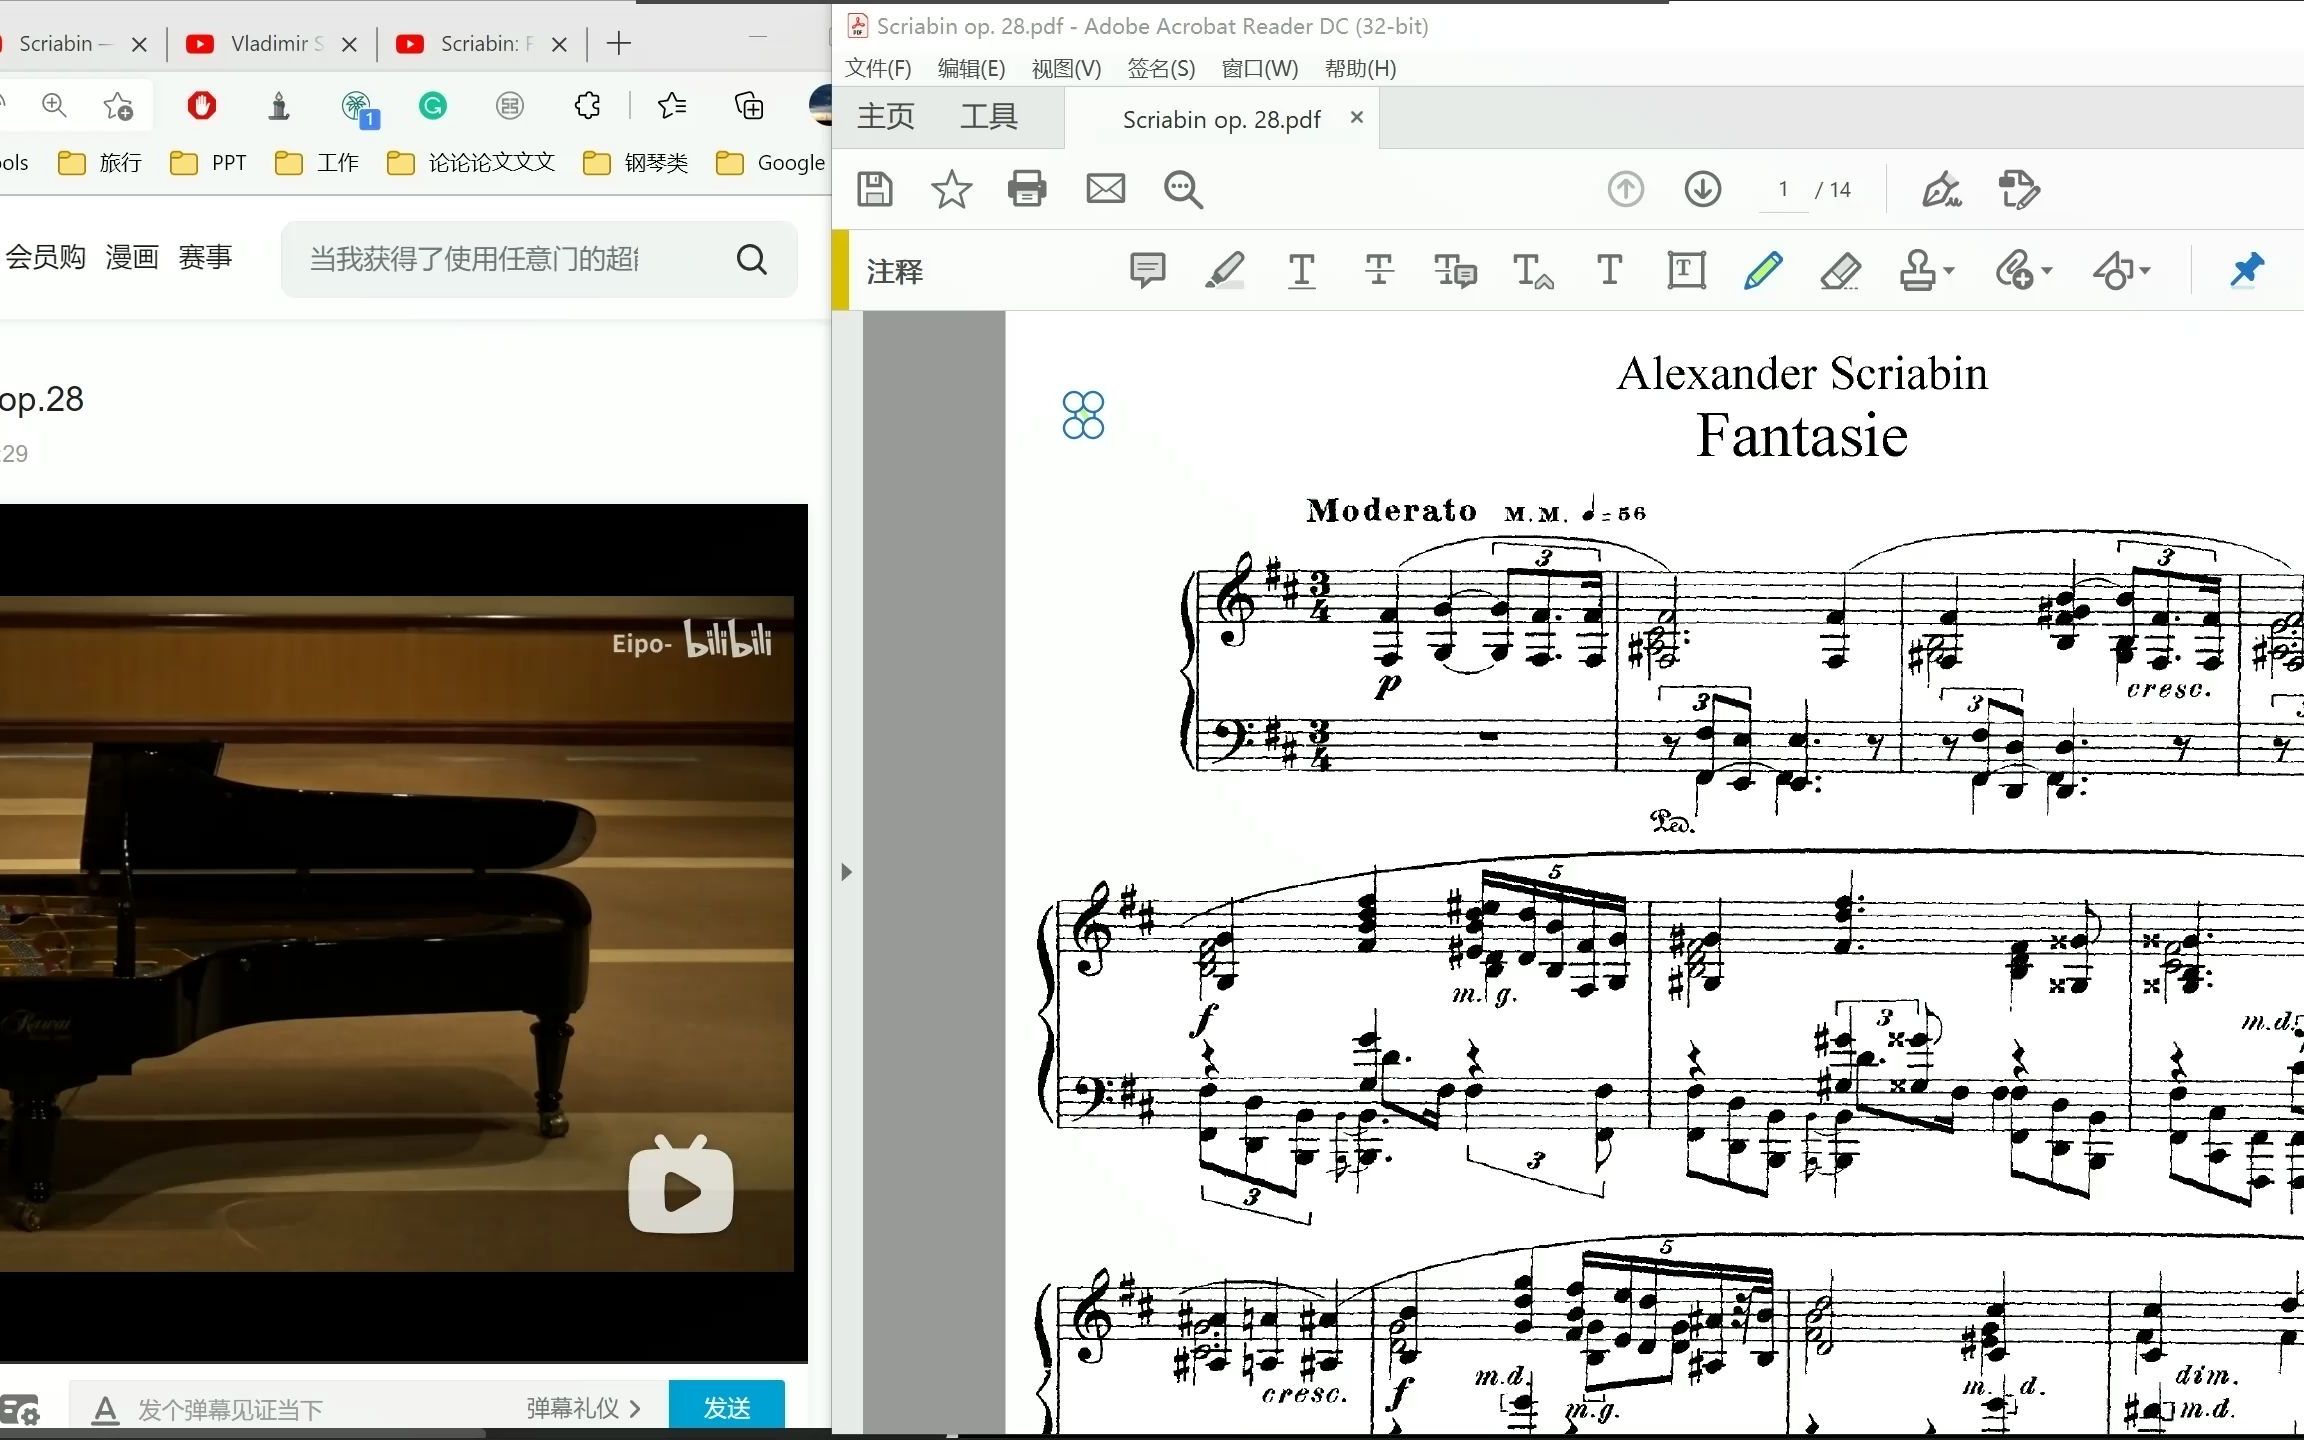Open the 窗口(W) menu

pos(1260,68)
